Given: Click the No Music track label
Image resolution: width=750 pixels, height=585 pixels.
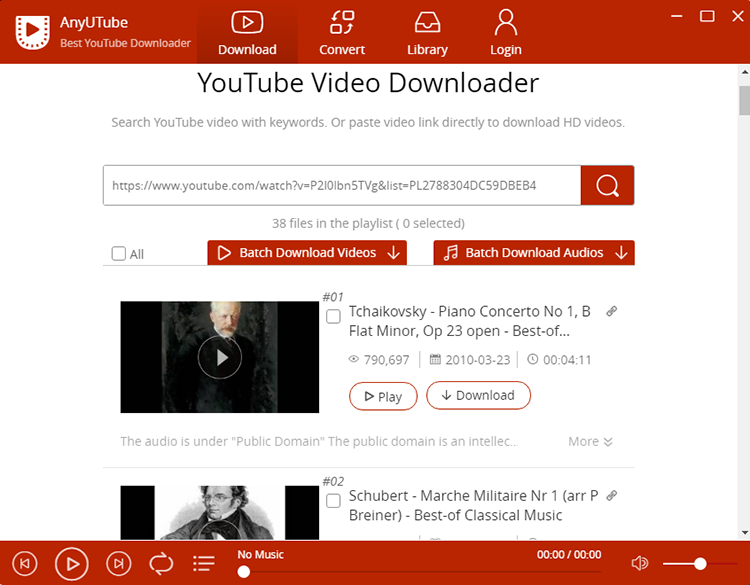Looking at the screenshot, I should 261,554.
